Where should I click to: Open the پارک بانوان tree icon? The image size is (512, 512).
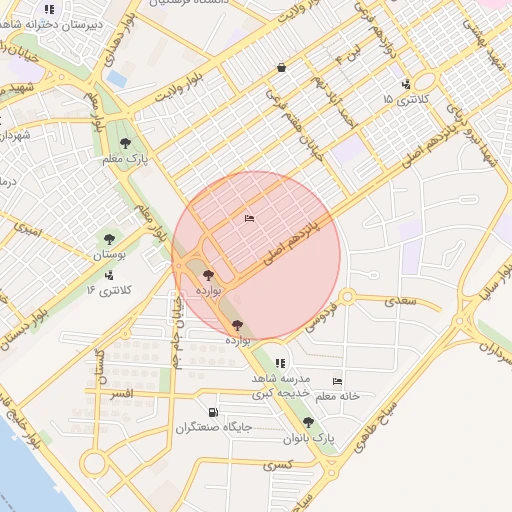point(309,422)
